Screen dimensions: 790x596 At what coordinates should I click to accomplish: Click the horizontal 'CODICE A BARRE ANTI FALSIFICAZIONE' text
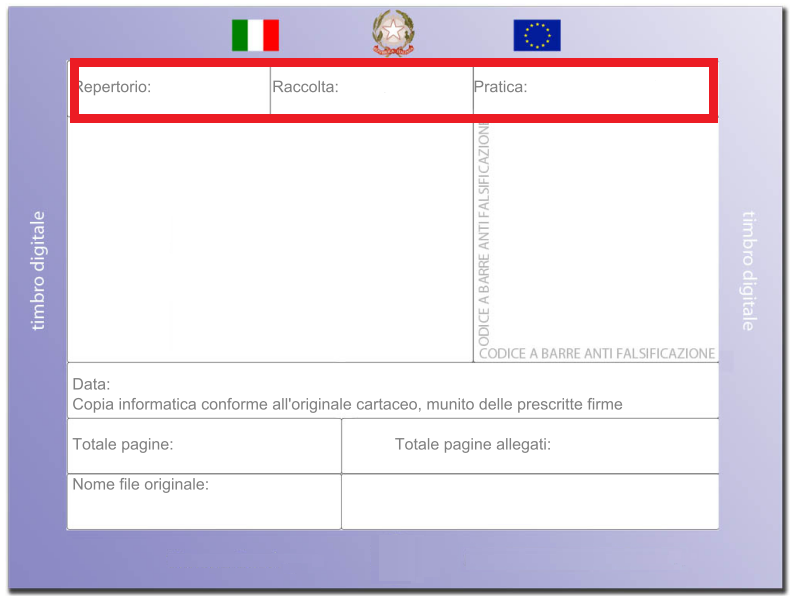pos(597,353)
